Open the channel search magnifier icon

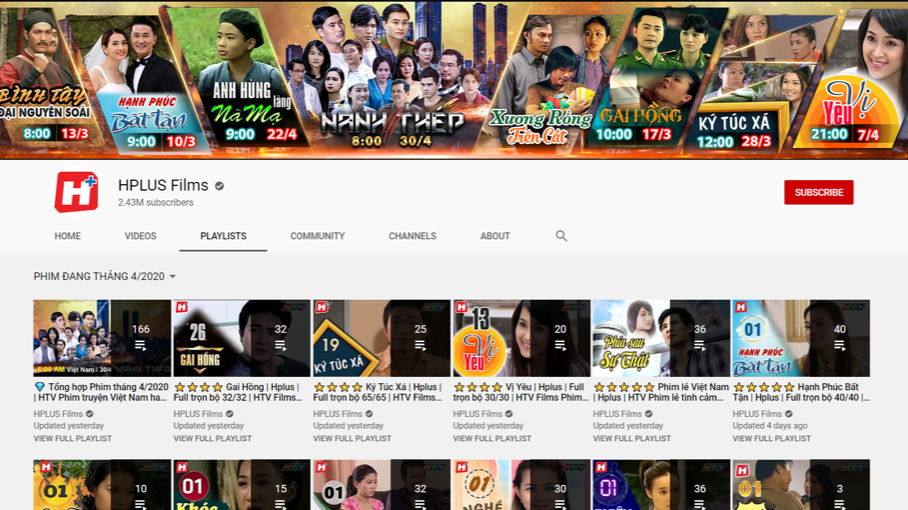click(561, 236)
